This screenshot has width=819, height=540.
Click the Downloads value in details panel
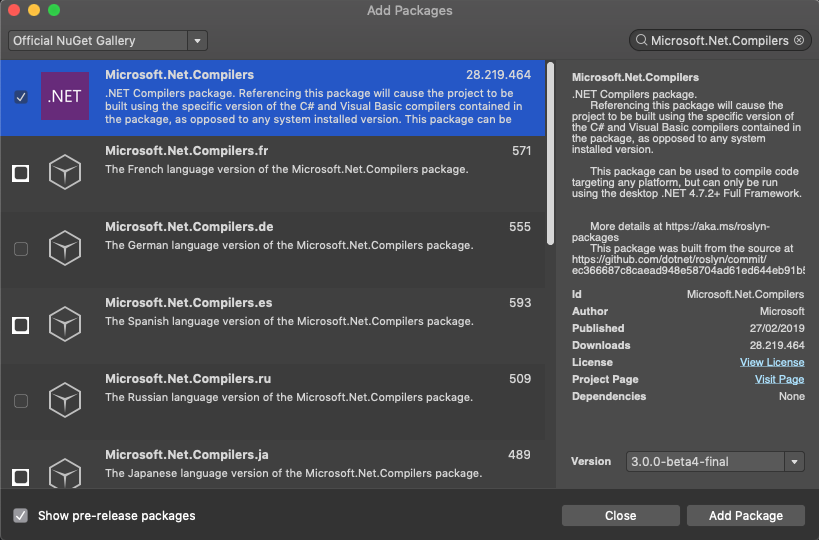pyautogui.click(x=777, y=345)
